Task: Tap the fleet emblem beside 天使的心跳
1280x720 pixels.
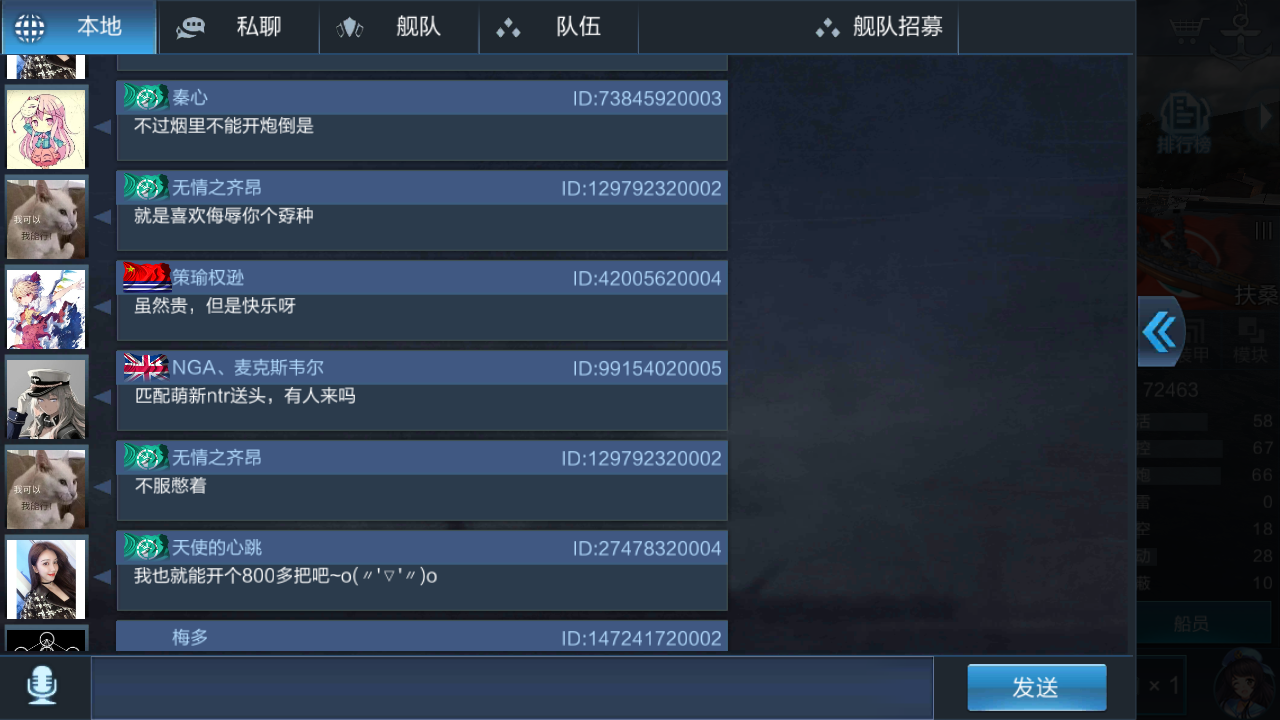Action: click(146, 547)
